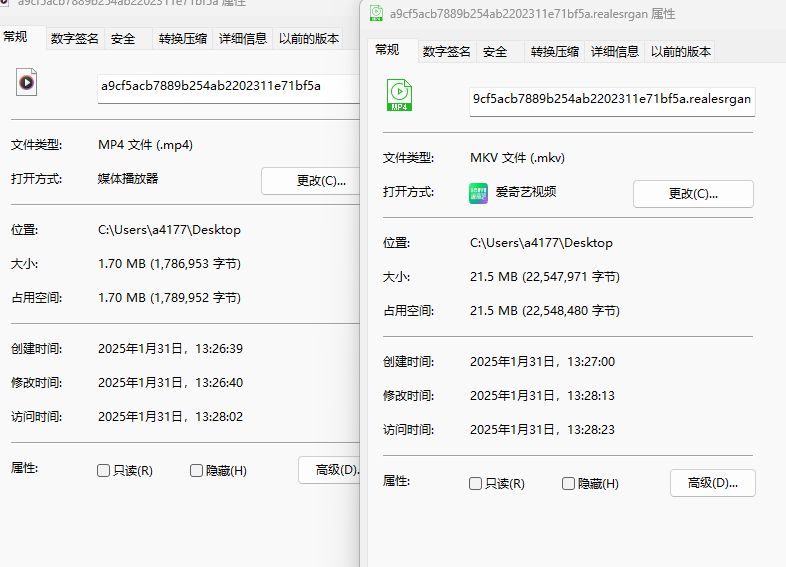Toggle 隐藏(H) checkbox in the left MP4 properties window
The height and width of the screenshot is (567, 786).
[x=196, y=470]
